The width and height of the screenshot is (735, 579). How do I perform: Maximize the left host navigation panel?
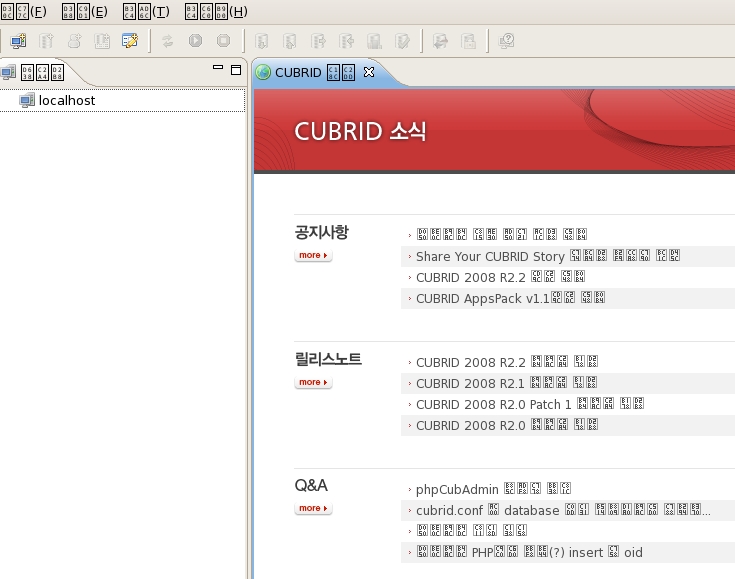236,70
